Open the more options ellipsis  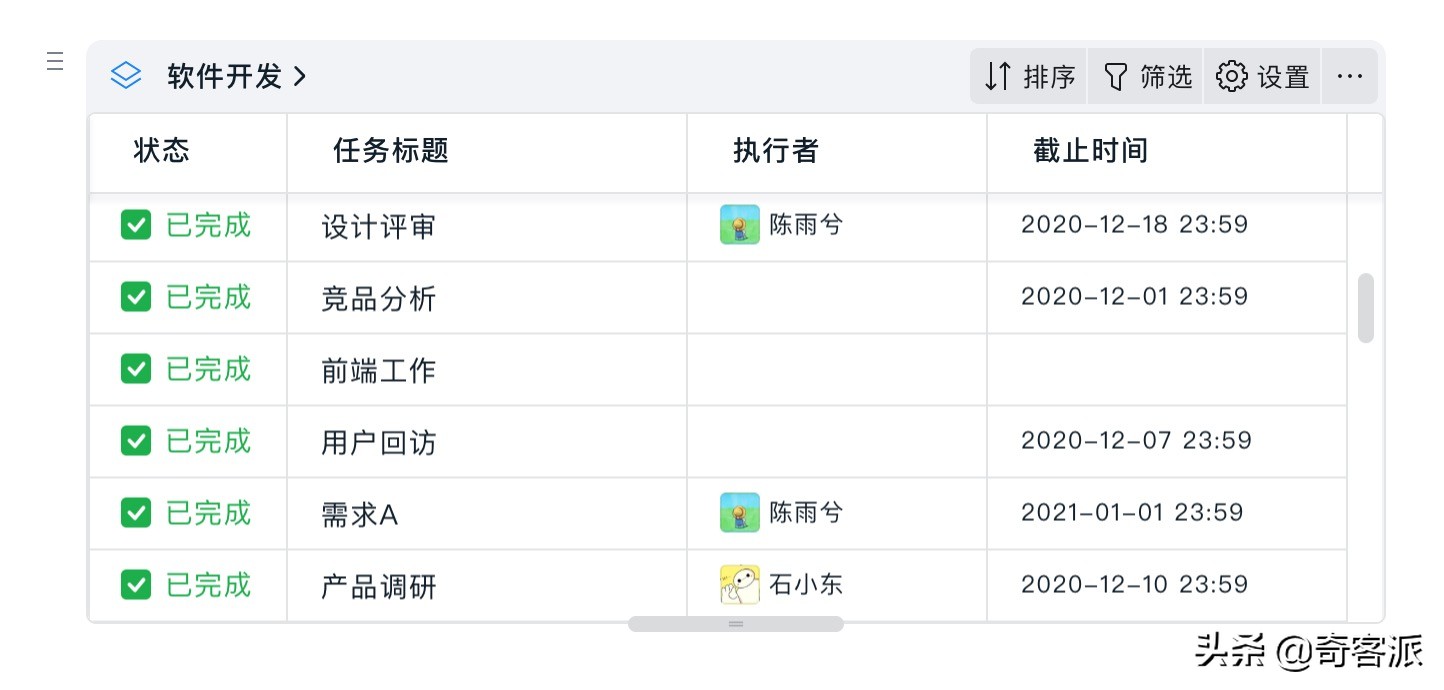point(1350,76)
